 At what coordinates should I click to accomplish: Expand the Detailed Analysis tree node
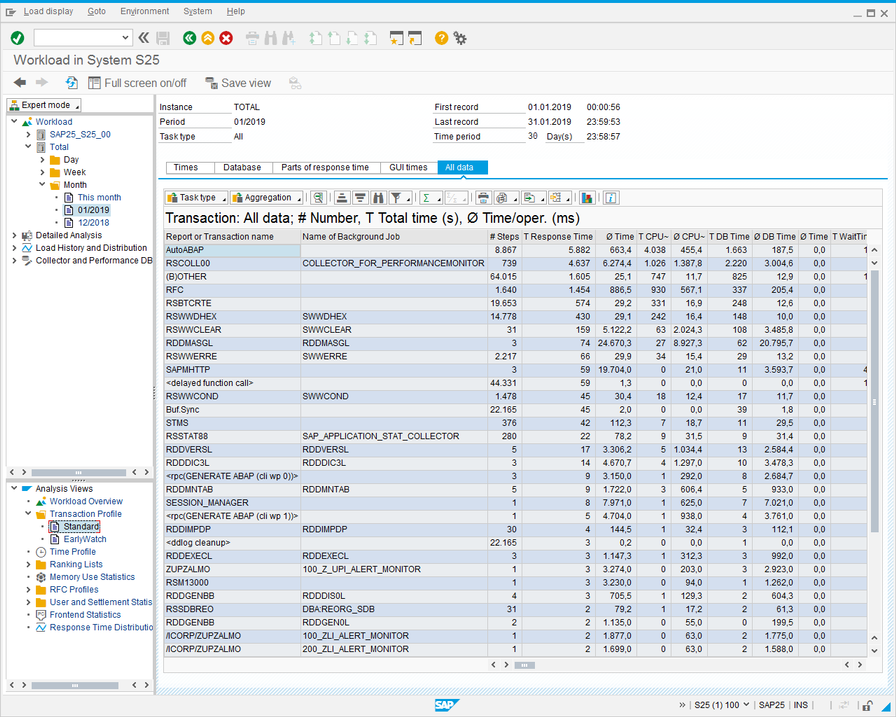tap(15, 235)
